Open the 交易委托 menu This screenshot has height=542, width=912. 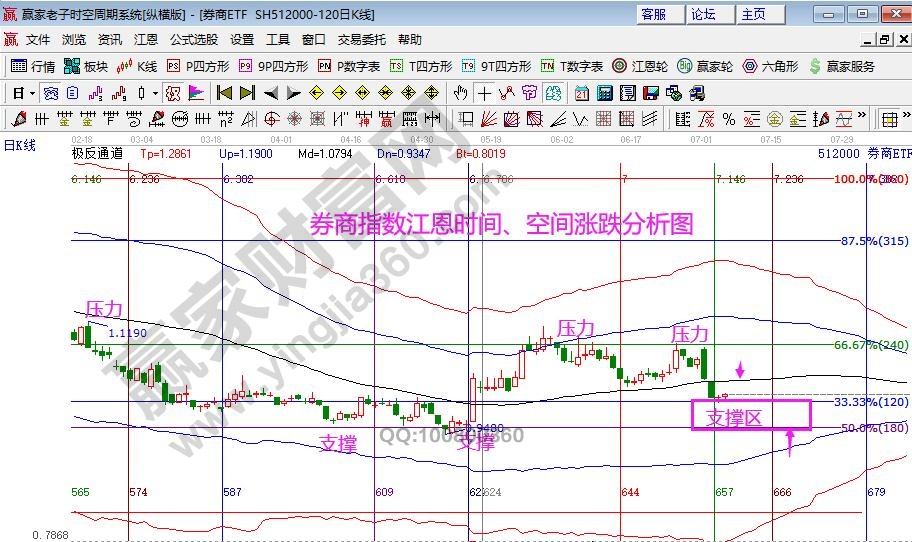pos(361,40)
